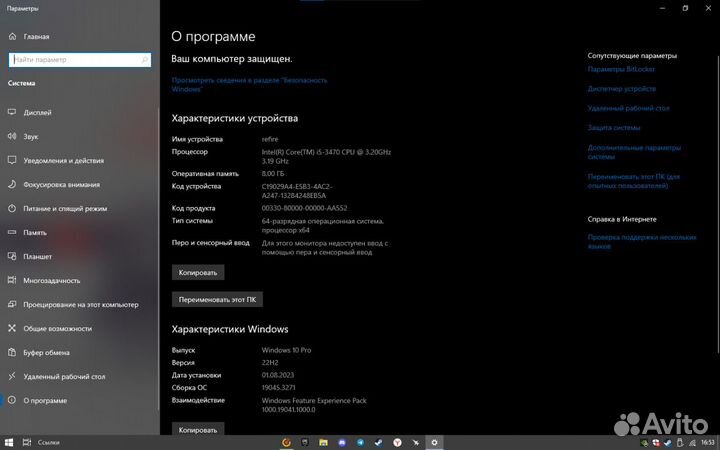Open Проверка поддержки нескольких языков link

click(642, 242)
